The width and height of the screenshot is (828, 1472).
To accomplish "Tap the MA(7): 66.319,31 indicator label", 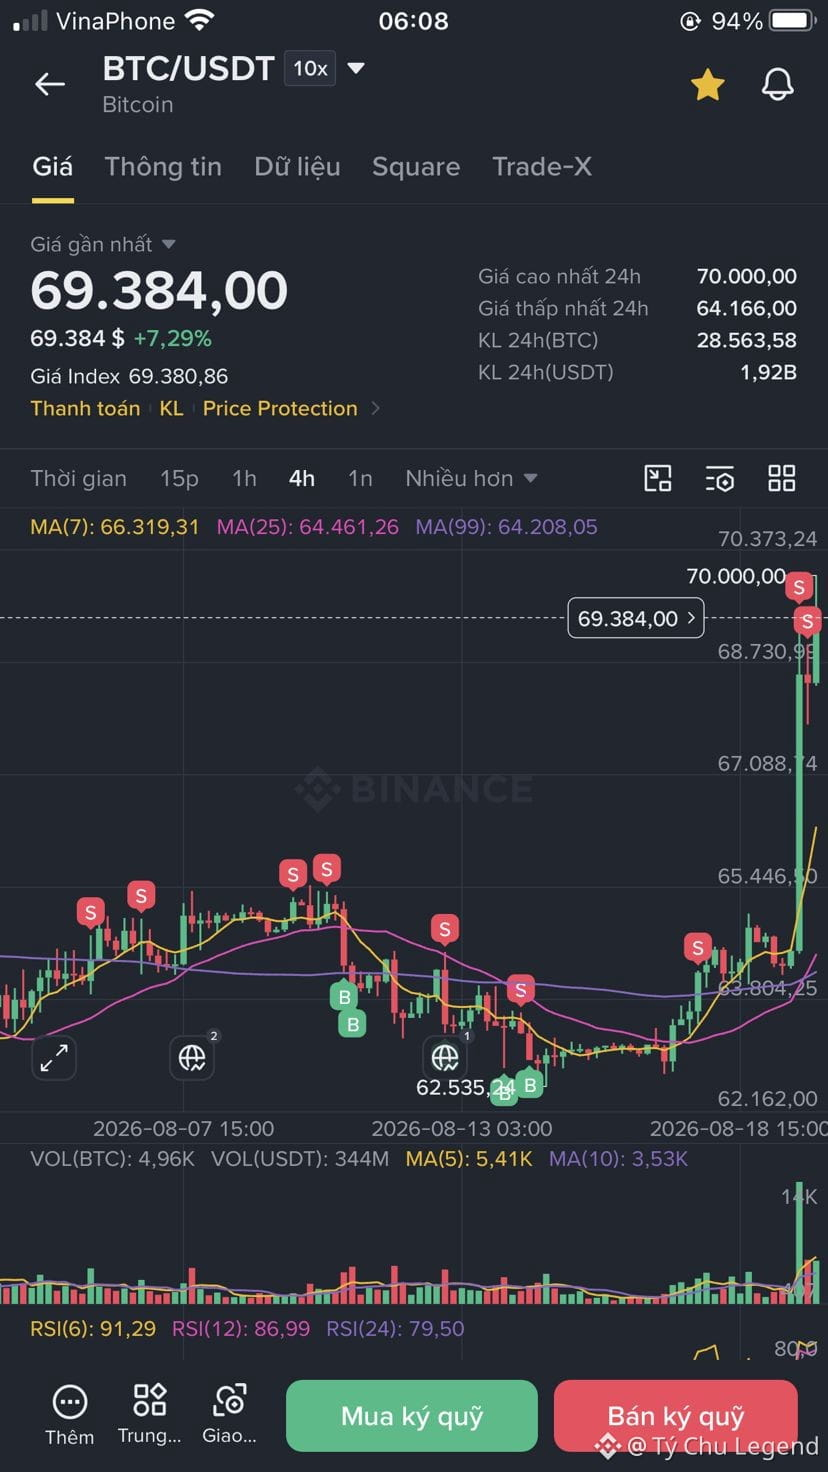I will point(115,526).
